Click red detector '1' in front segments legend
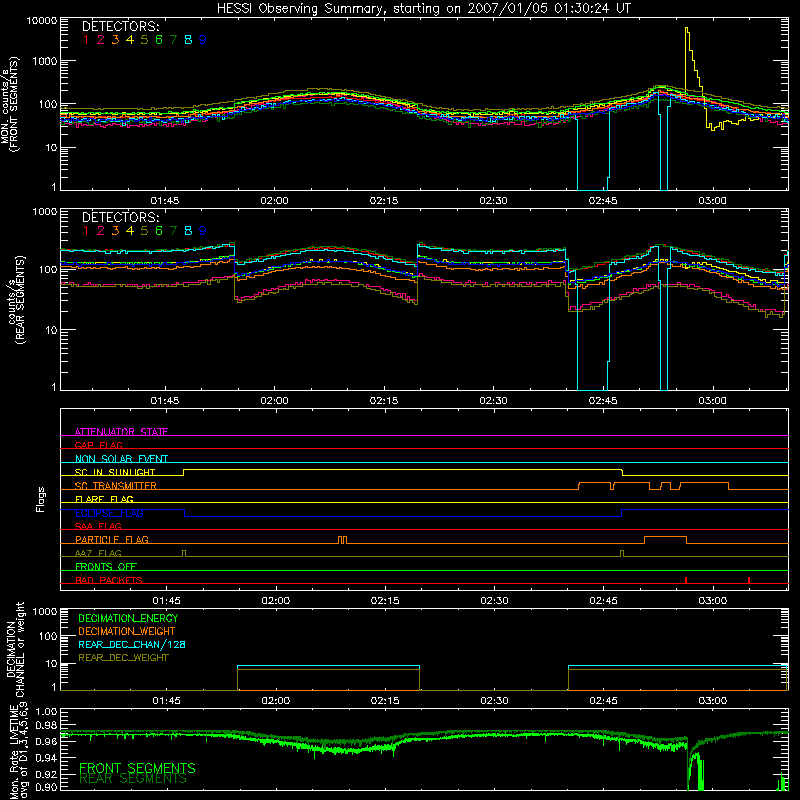The image size is (800, 800). pyautogui.click(x=86, y=40)
